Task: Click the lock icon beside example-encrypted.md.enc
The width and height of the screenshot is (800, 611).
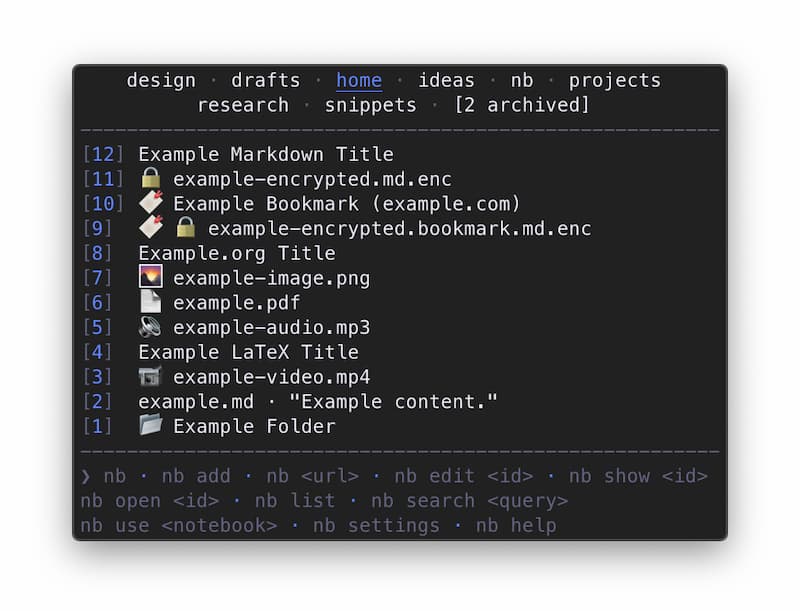Action: [x=151, y=179]
